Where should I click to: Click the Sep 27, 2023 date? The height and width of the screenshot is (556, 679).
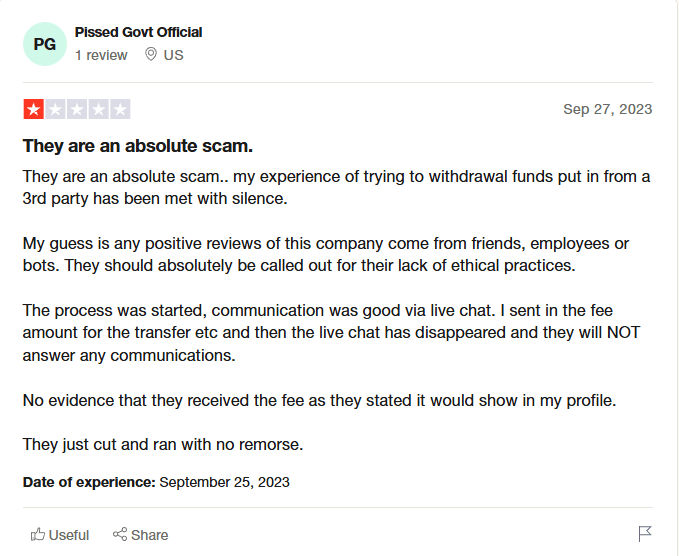[608, 109]
